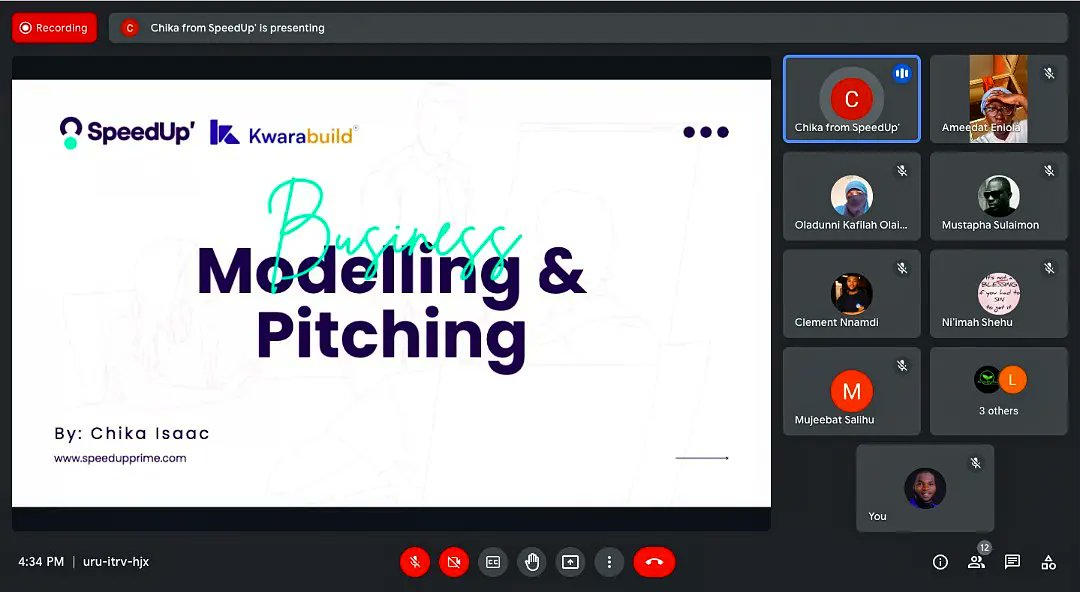
Task: Unmute the microphone
Action: pyautogui.click(x=415, y=562)
